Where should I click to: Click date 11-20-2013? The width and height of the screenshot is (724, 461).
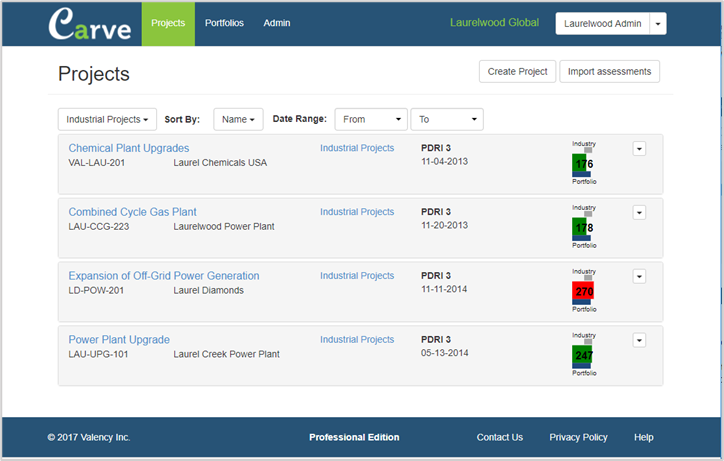pyautogui.click(x=444, y=225)
